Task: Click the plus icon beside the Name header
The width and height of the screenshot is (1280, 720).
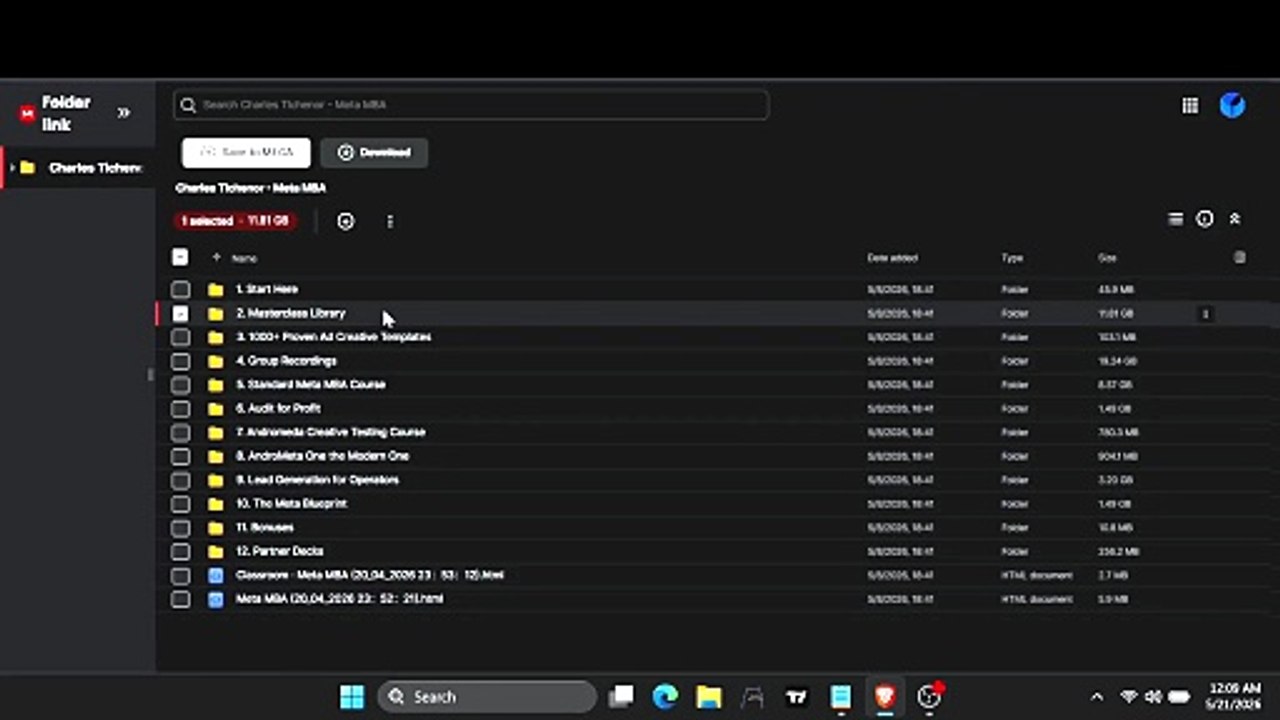Action: [x=216, y=257]
